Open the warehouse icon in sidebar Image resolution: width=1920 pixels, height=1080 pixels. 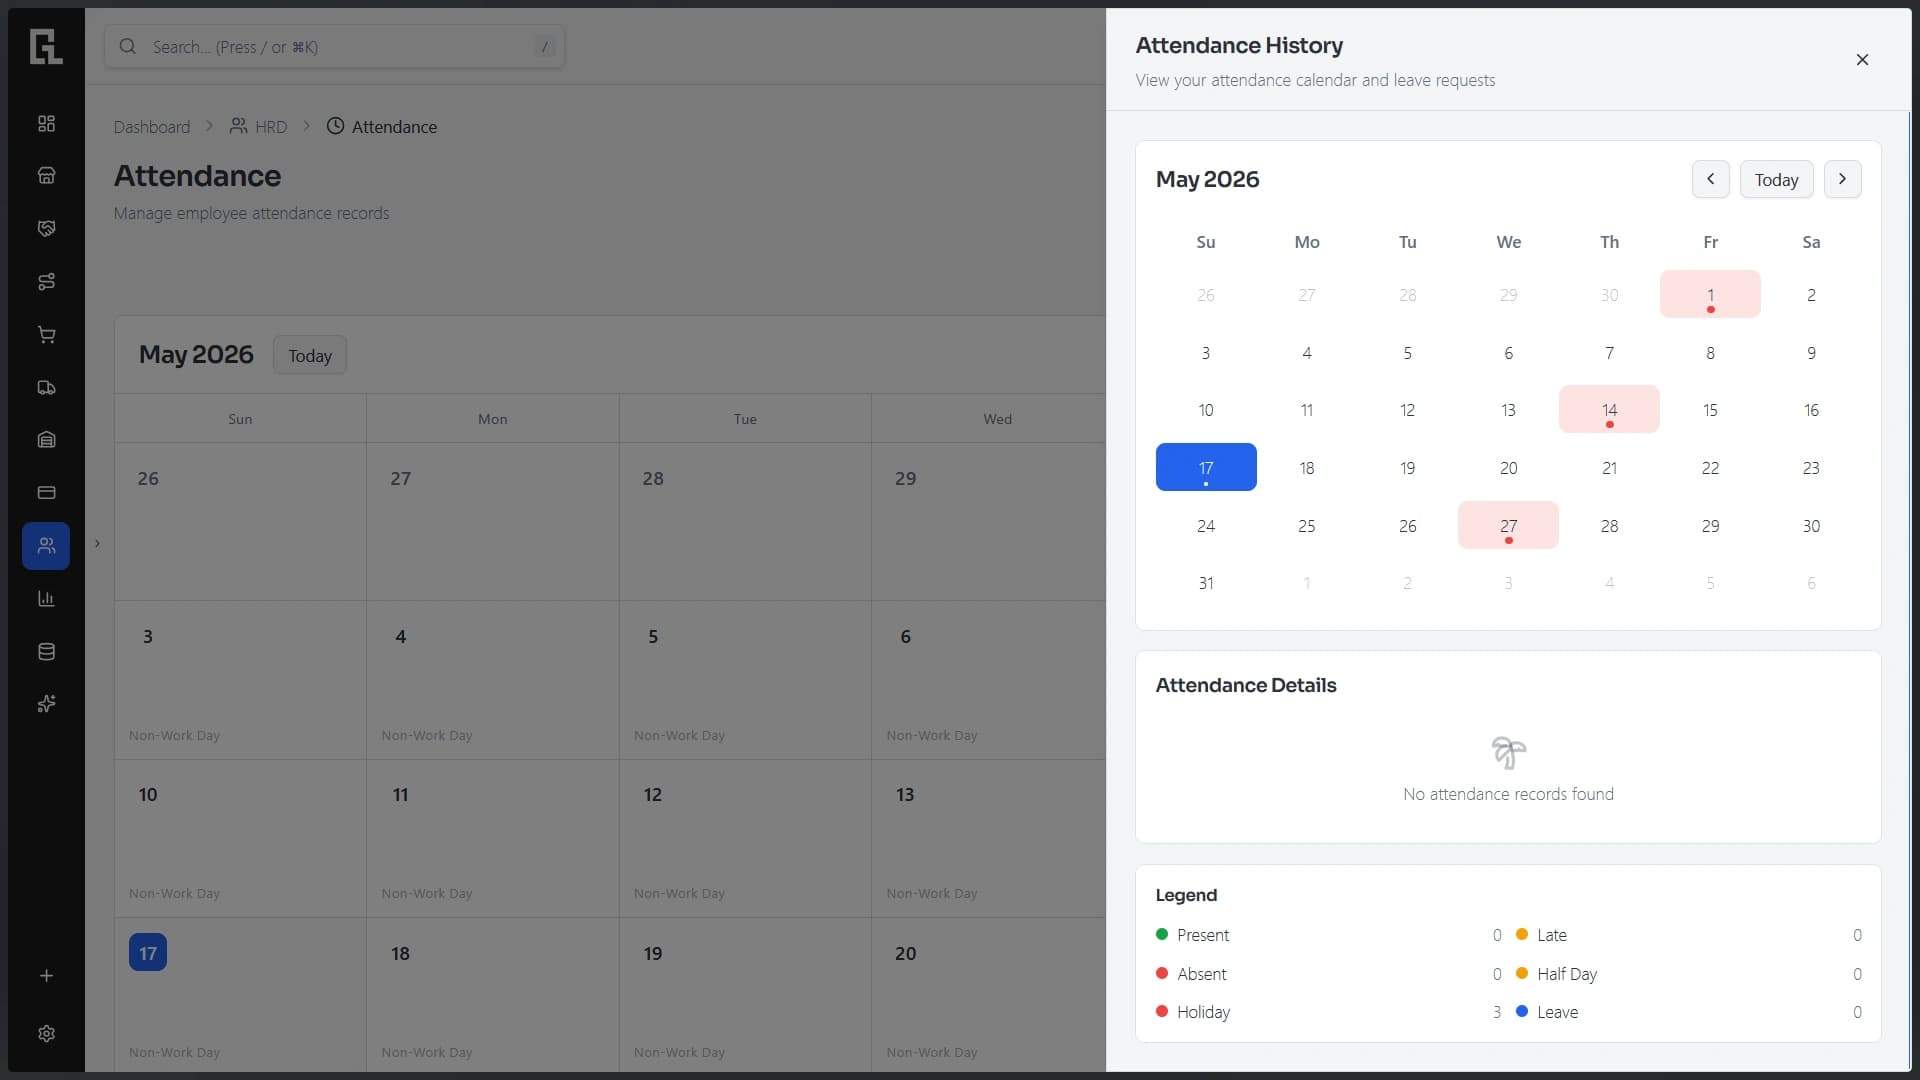coord(46,440)
